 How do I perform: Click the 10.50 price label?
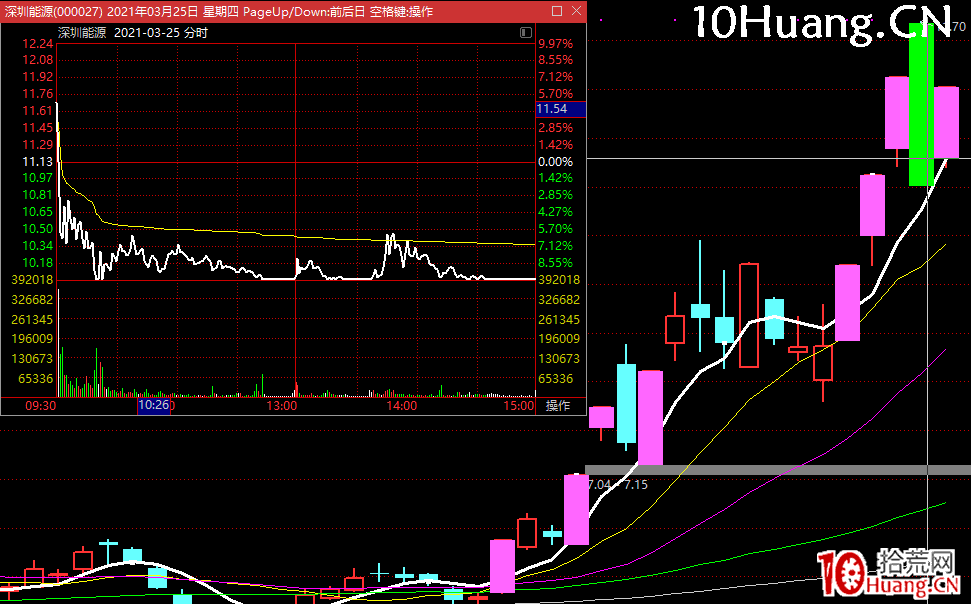38,229
